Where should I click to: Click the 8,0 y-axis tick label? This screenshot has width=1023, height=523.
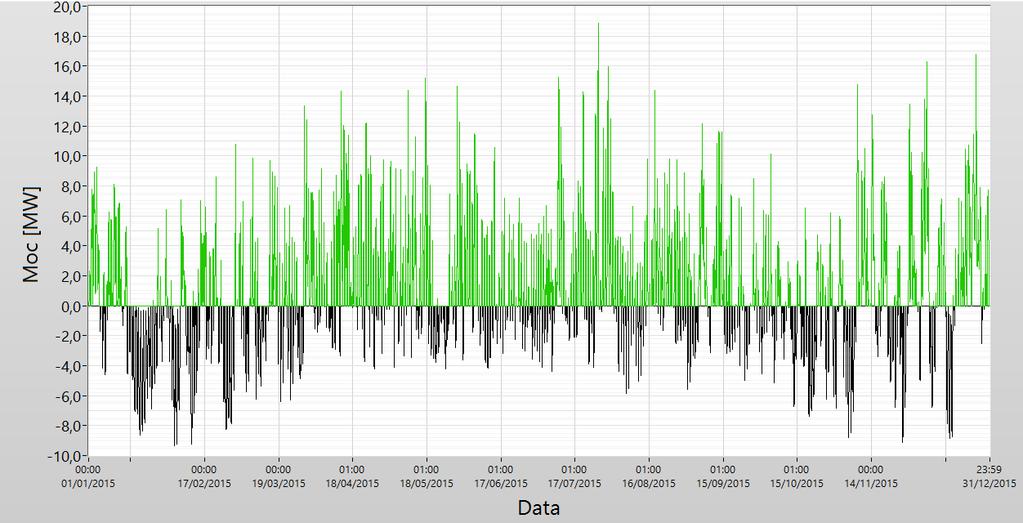click(71, 186)
